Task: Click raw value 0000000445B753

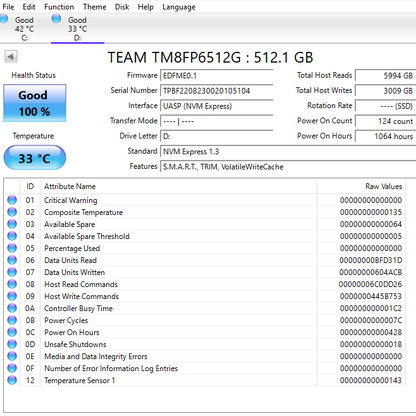Action: tap(371, 296)
